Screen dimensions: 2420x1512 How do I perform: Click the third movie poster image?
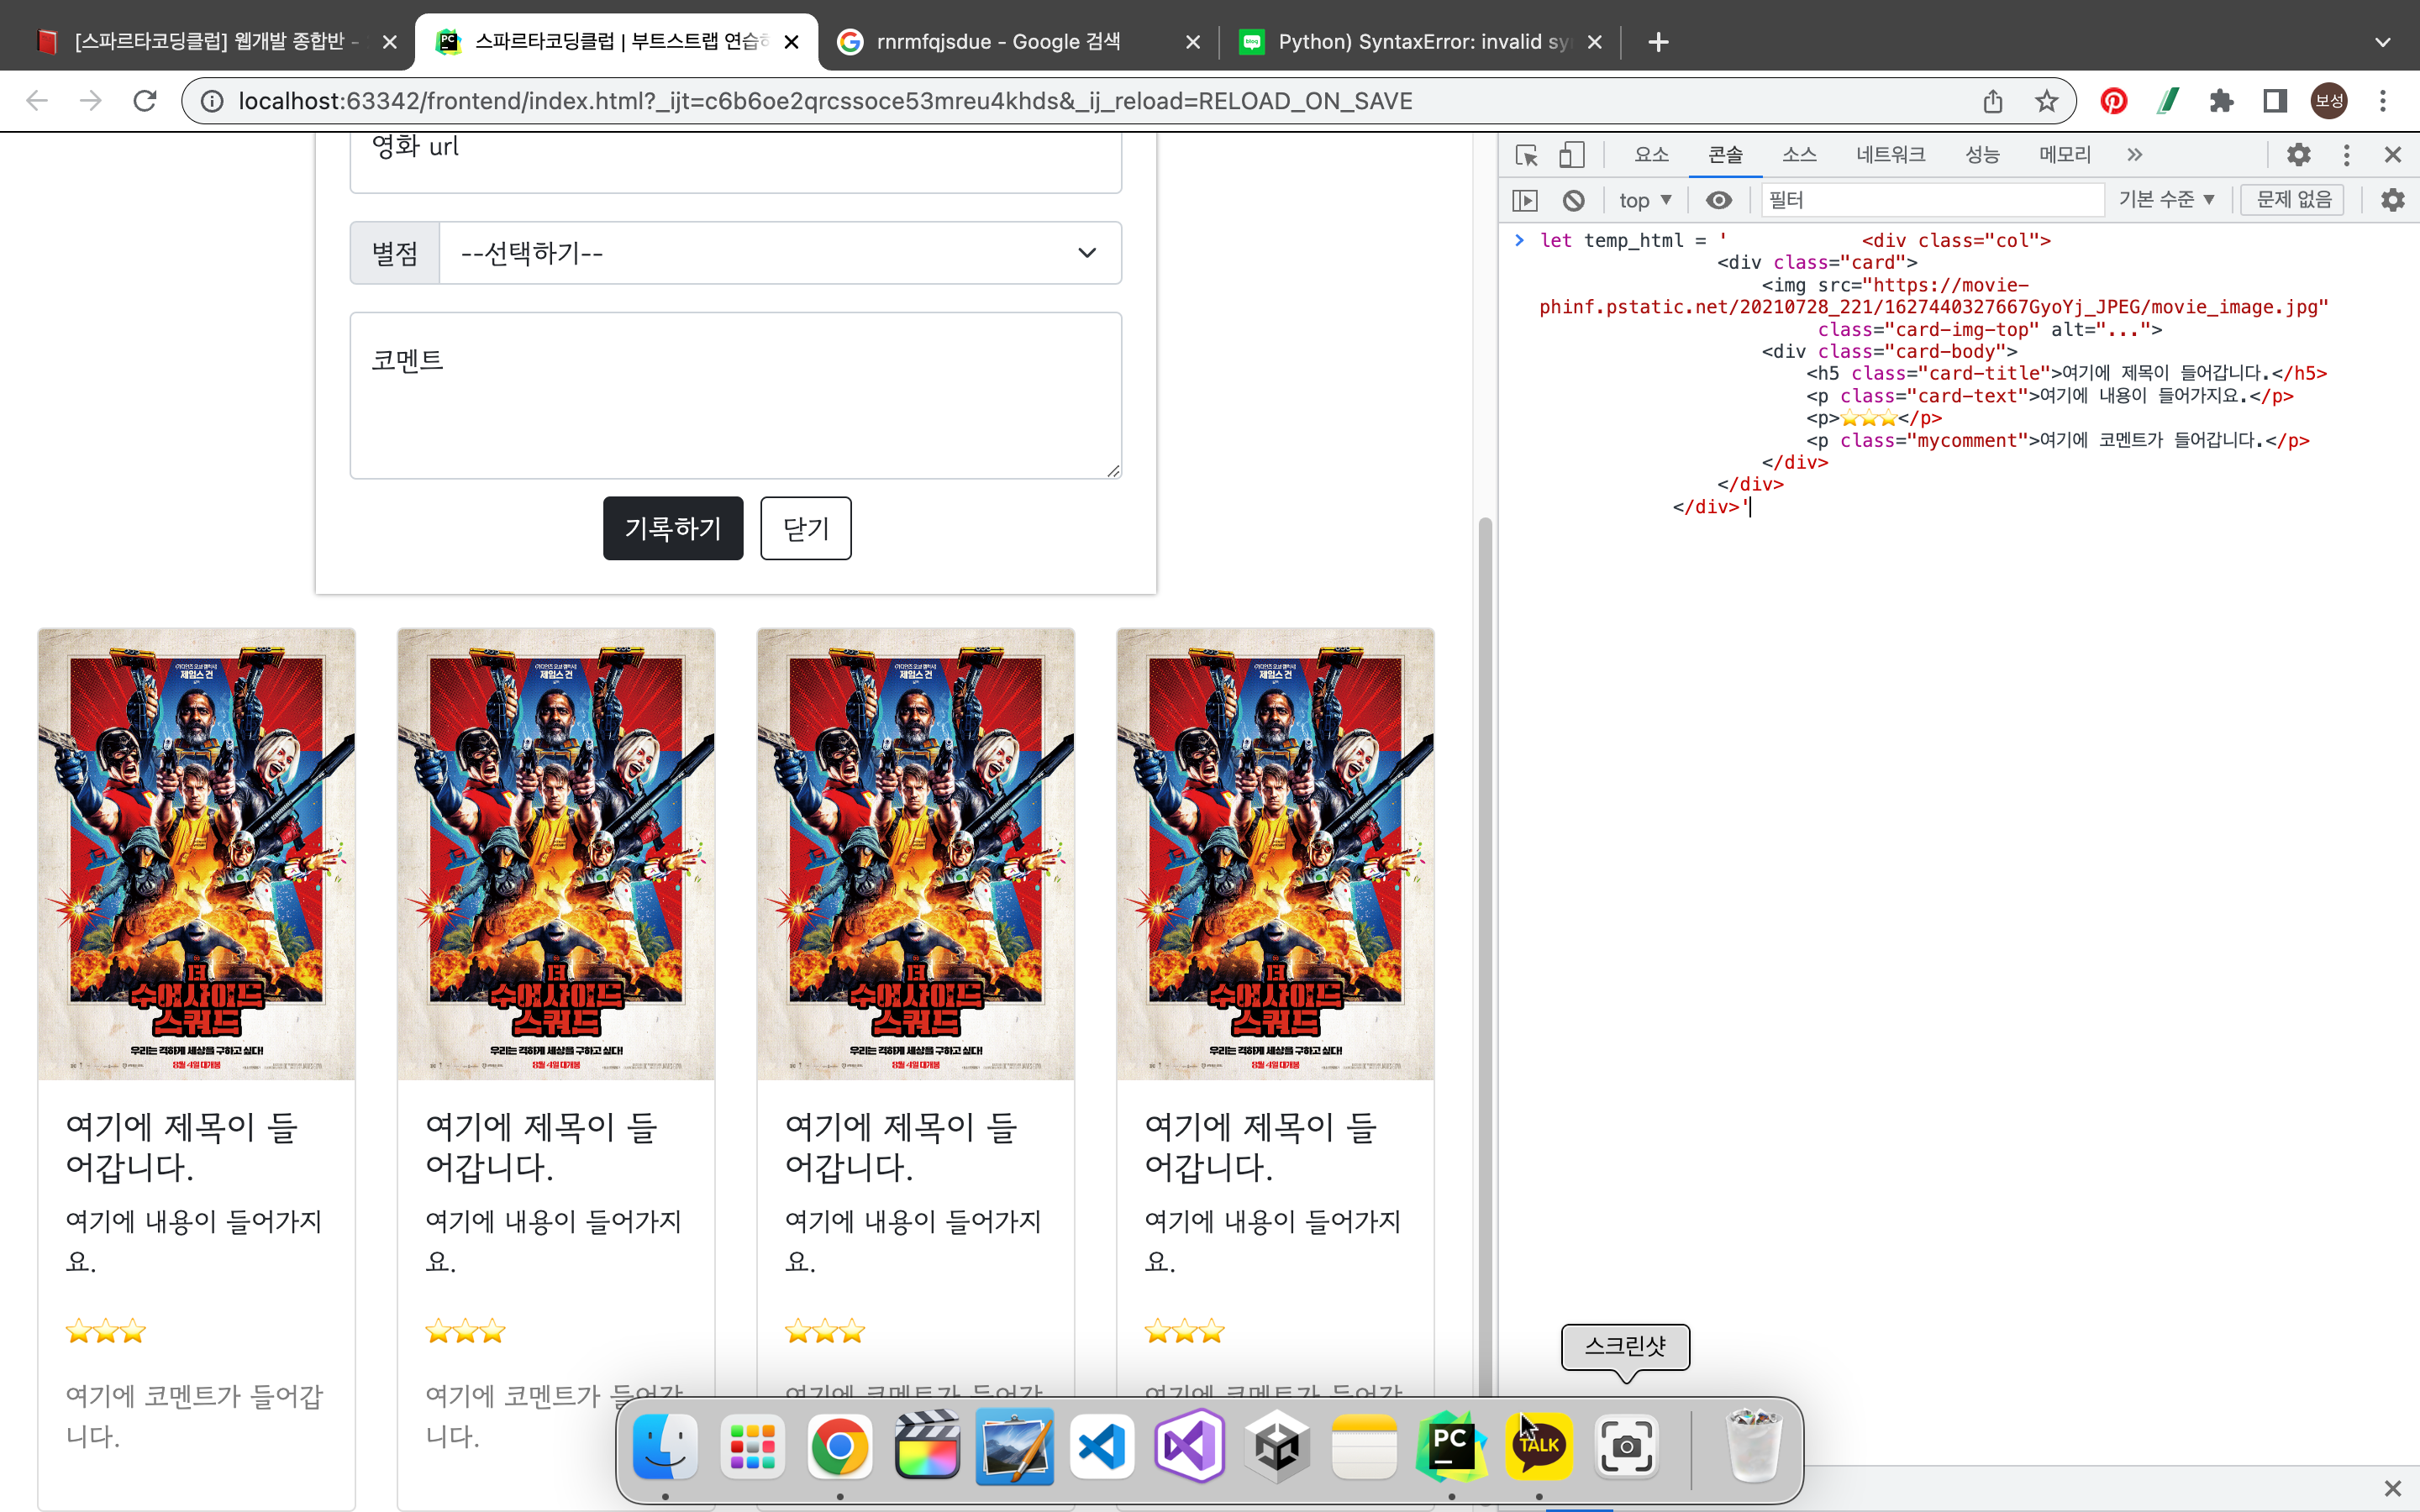(916, 854)
